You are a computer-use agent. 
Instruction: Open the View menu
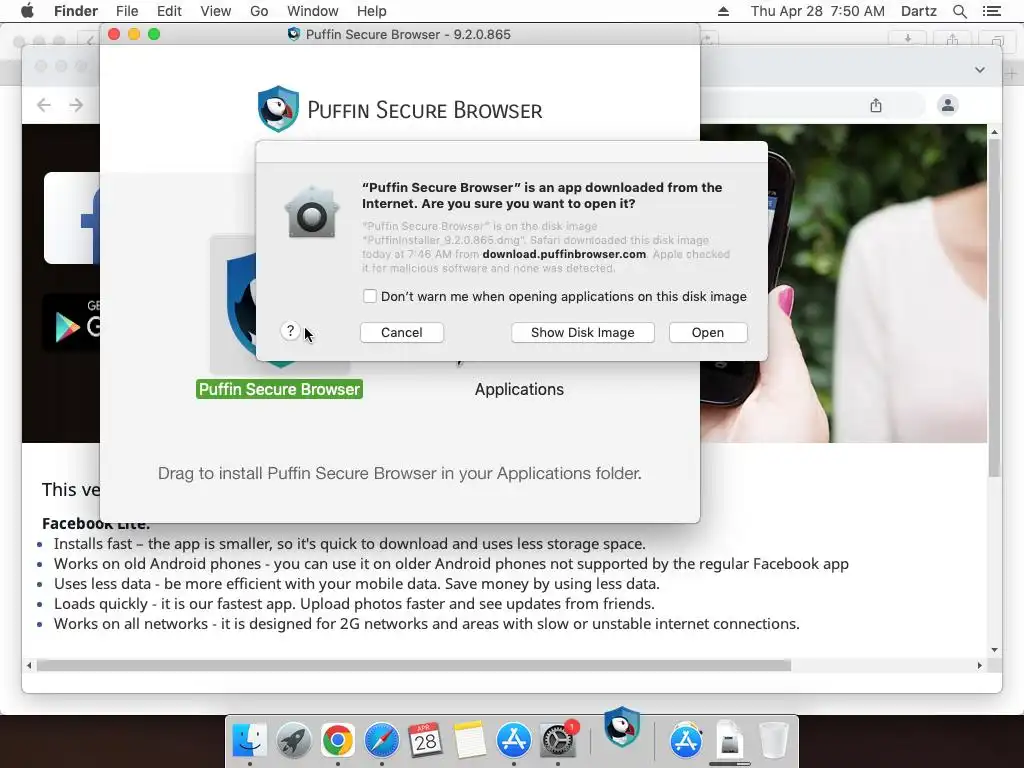[216, 11]
